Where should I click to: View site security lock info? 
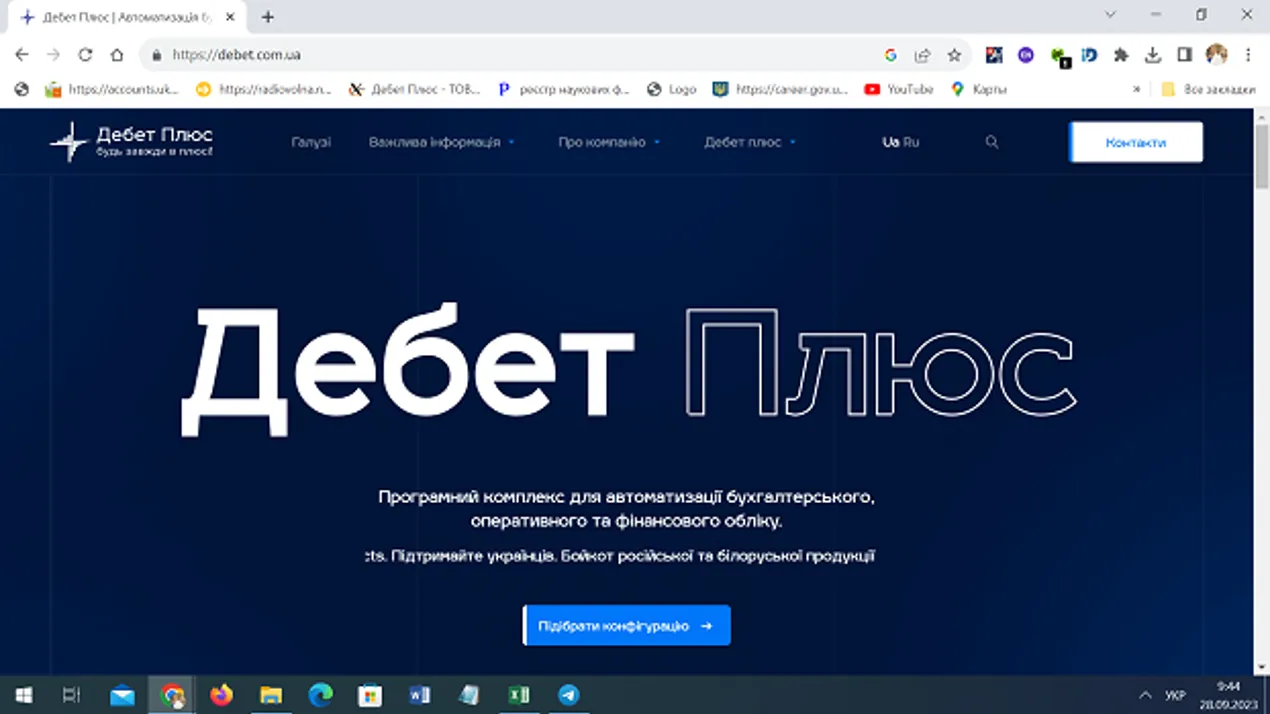(156, 55)
